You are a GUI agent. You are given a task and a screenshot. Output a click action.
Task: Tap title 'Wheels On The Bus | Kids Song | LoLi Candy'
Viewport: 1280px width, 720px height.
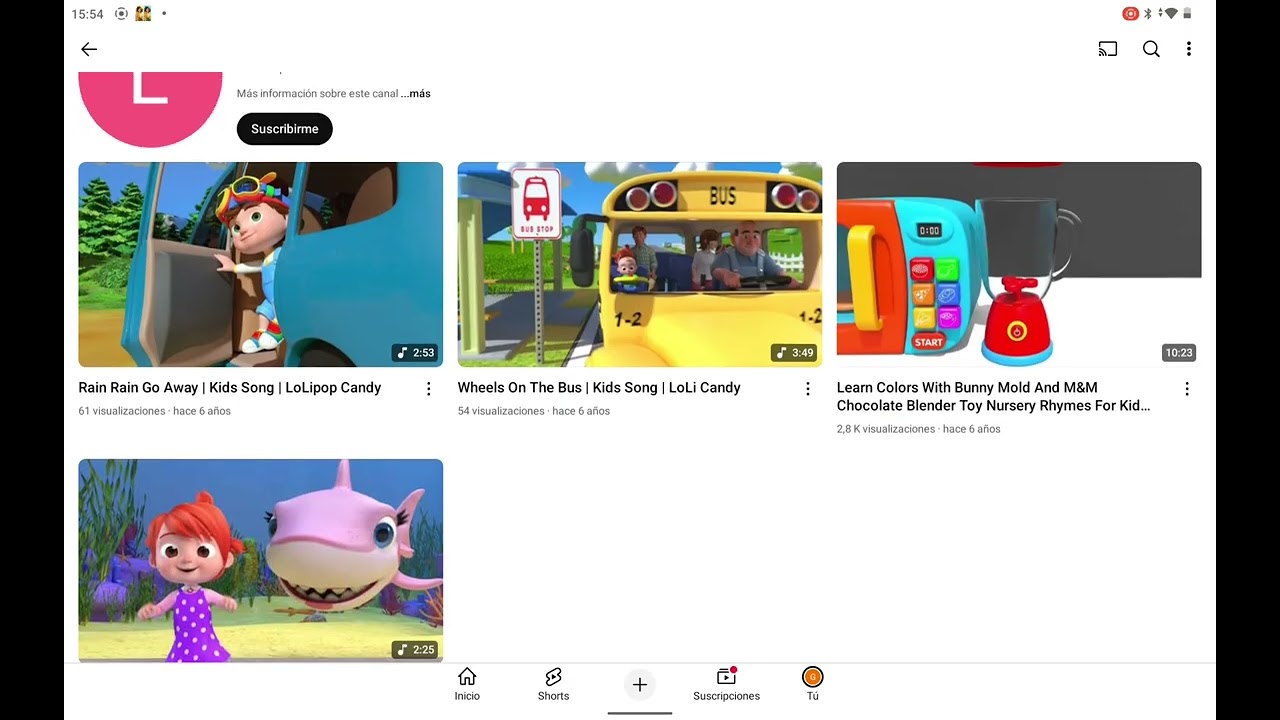pos(599,388)
